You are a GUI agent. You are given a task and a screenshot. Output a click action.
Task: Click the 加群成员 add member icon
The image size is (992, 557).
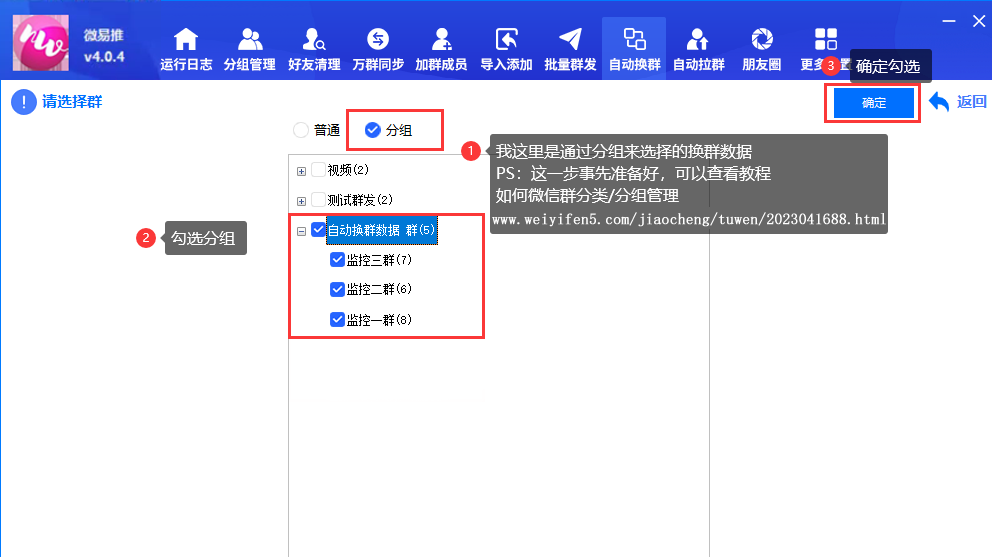click(x=441, y=40)
